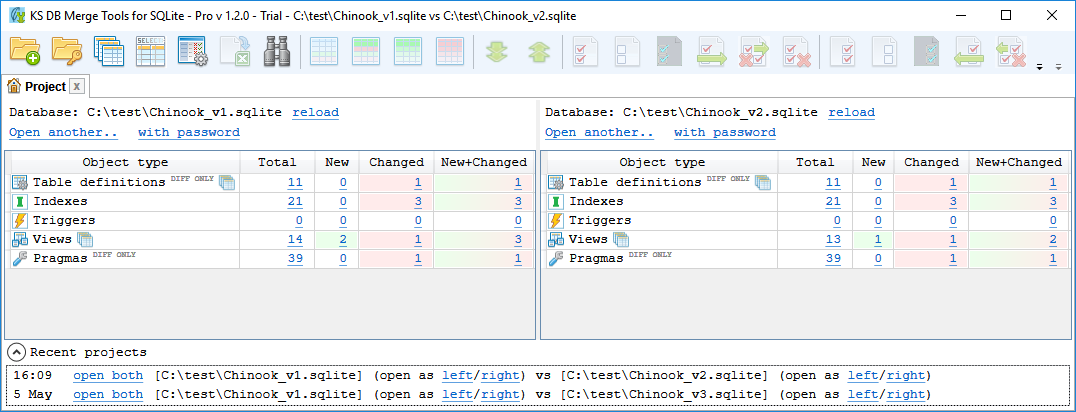Image resolution: width=1076 pixels, height=412 pixels.
Task: Click the all-green rows grid toolbar icon
Action: coord(408,52)
